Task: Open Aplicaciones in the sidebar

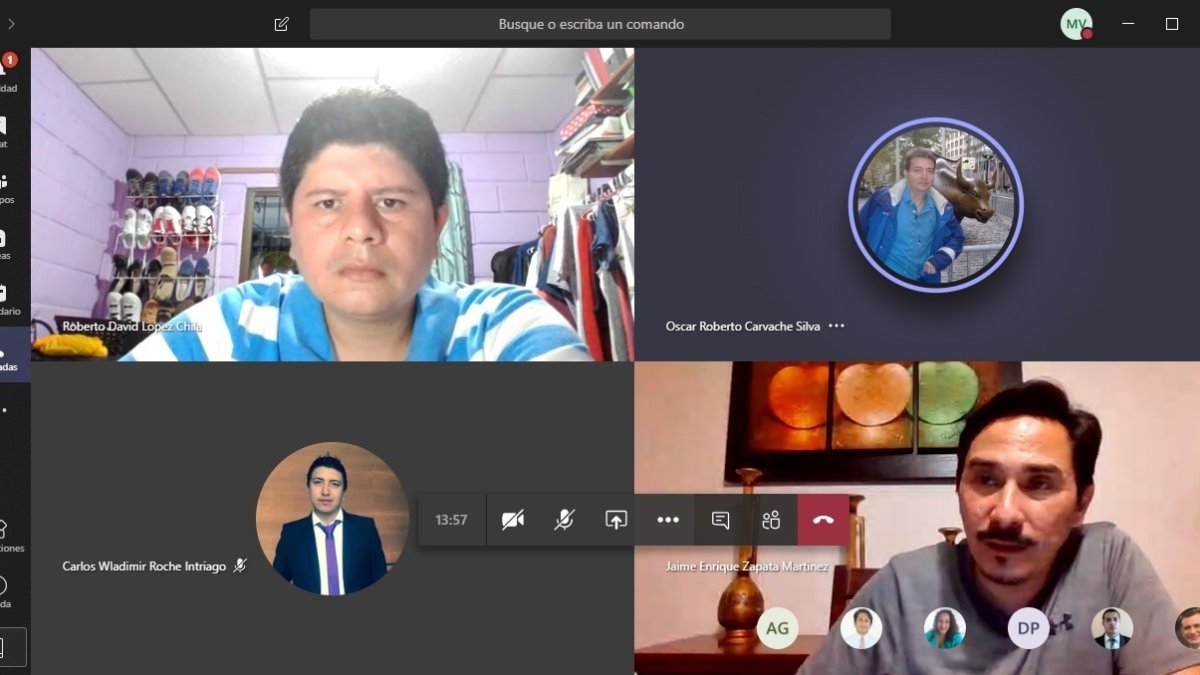Action: [x=5, y=531]
